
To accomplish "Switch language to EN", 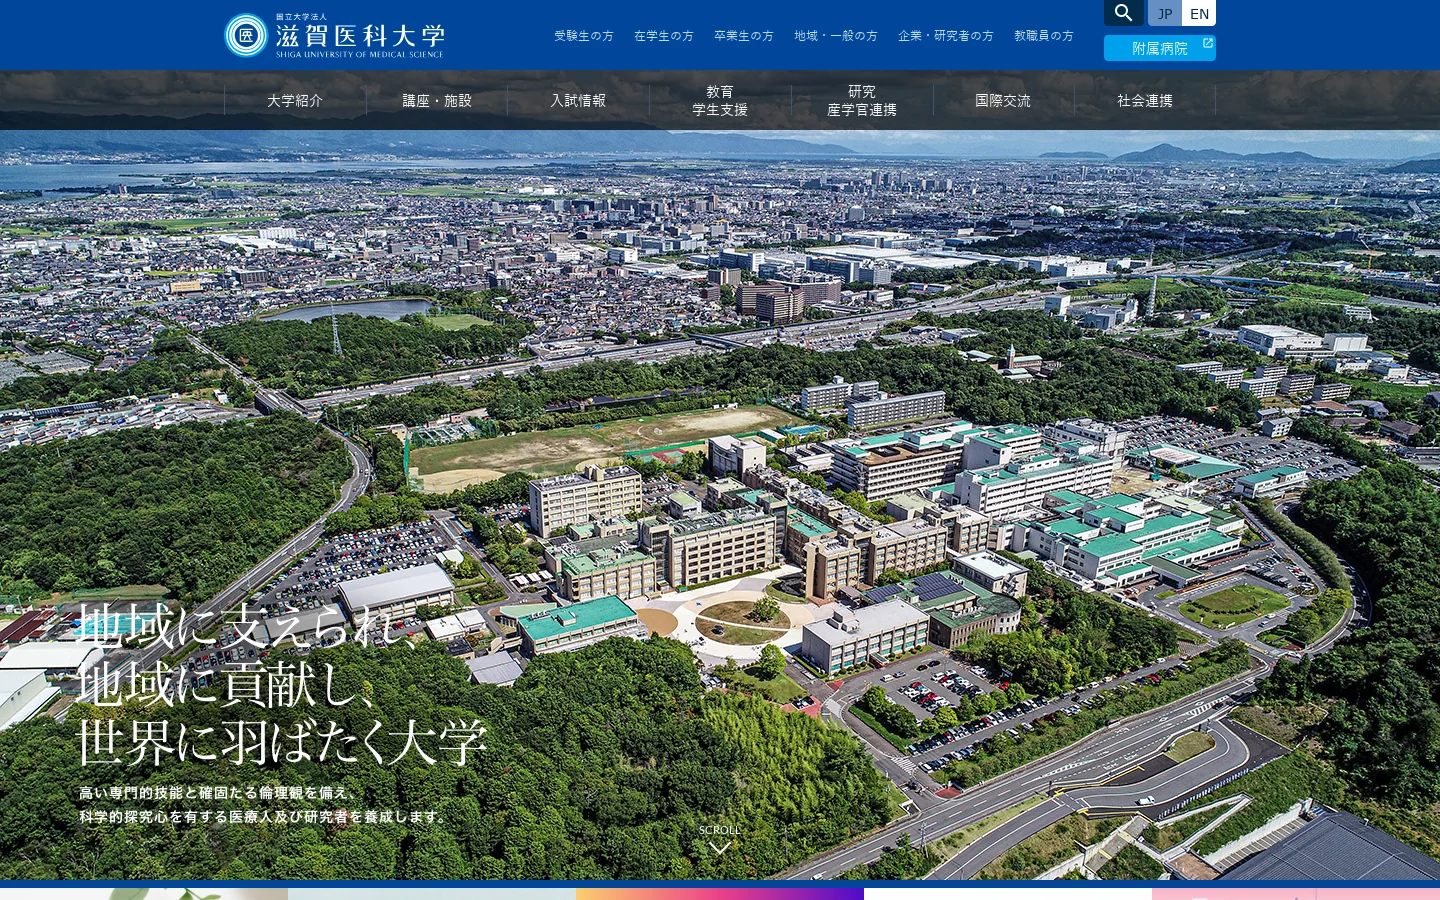I will coord(1199,13).
